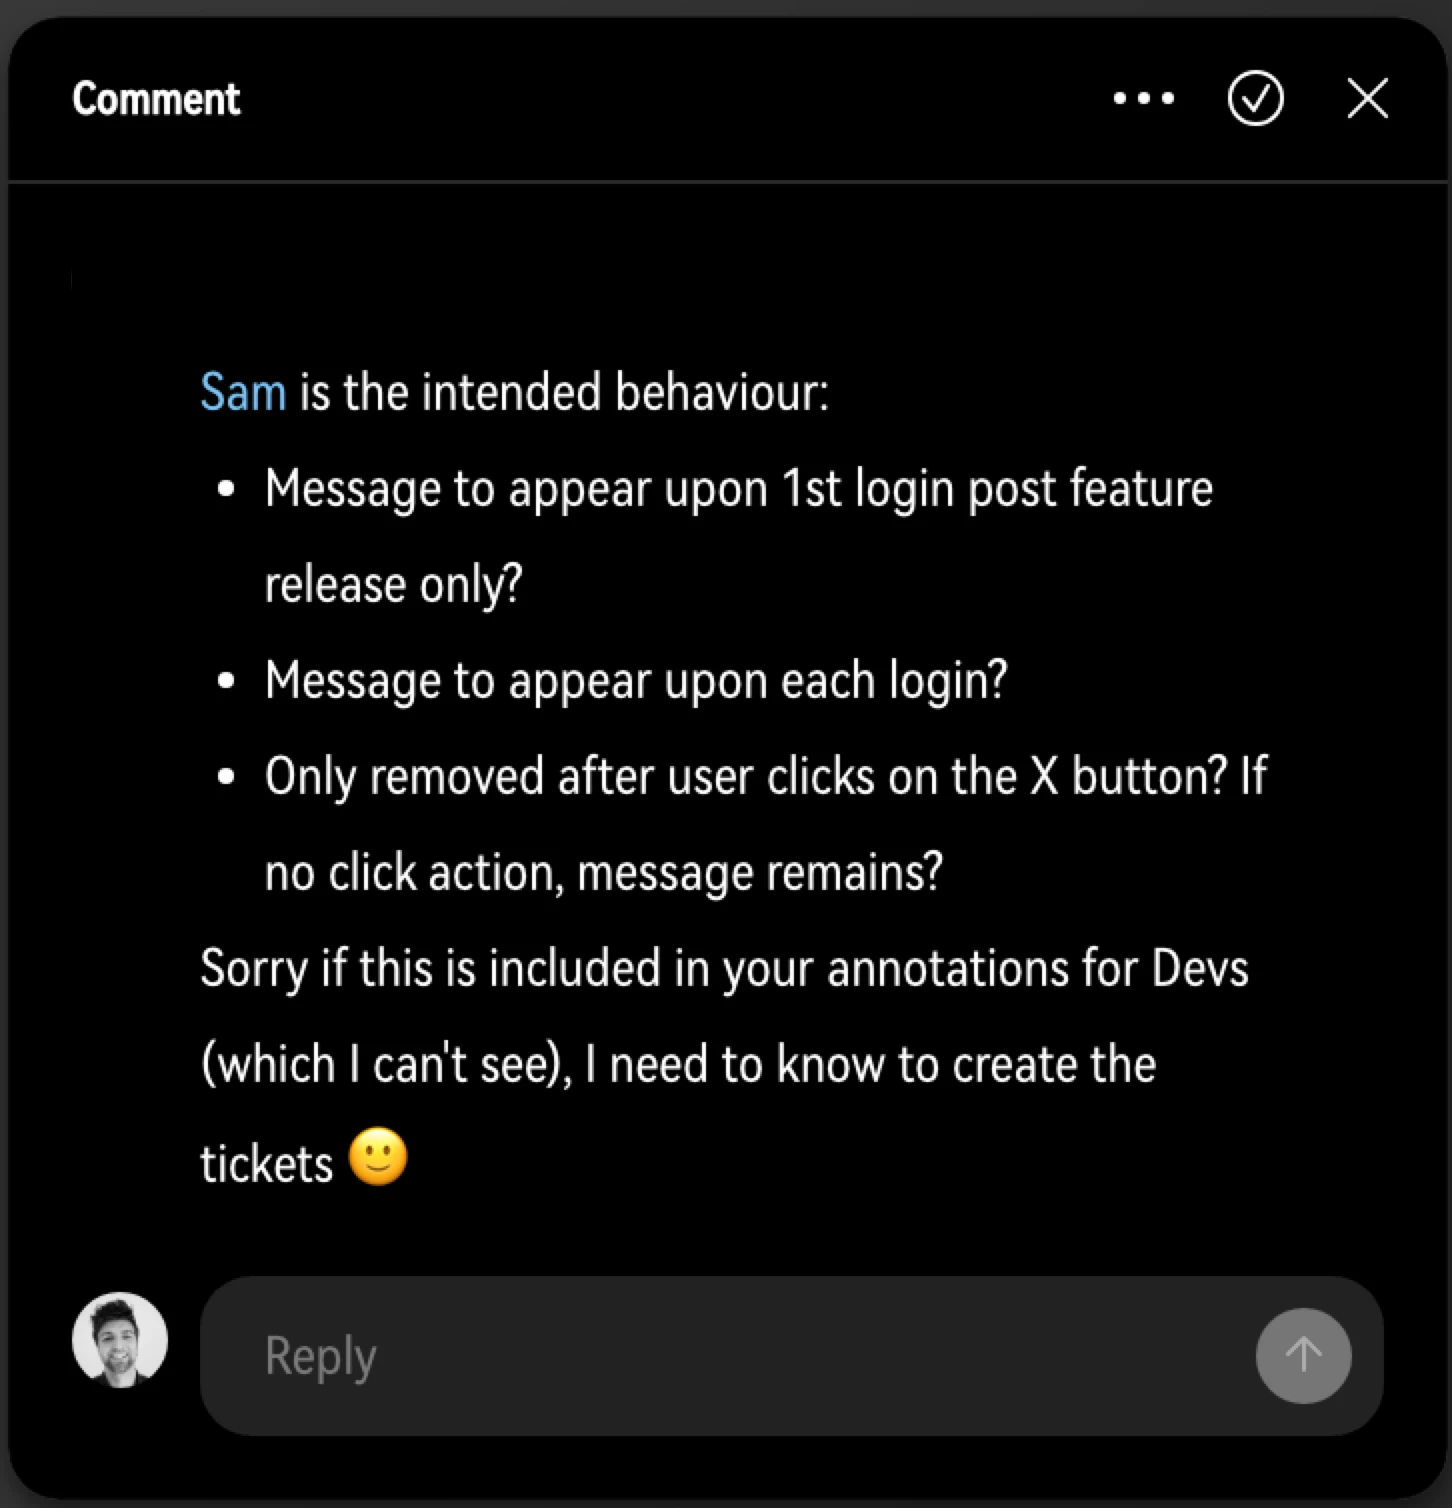Click the third bullet point marker
This screenshot has width=1452, height=1508.
point(227,777)
